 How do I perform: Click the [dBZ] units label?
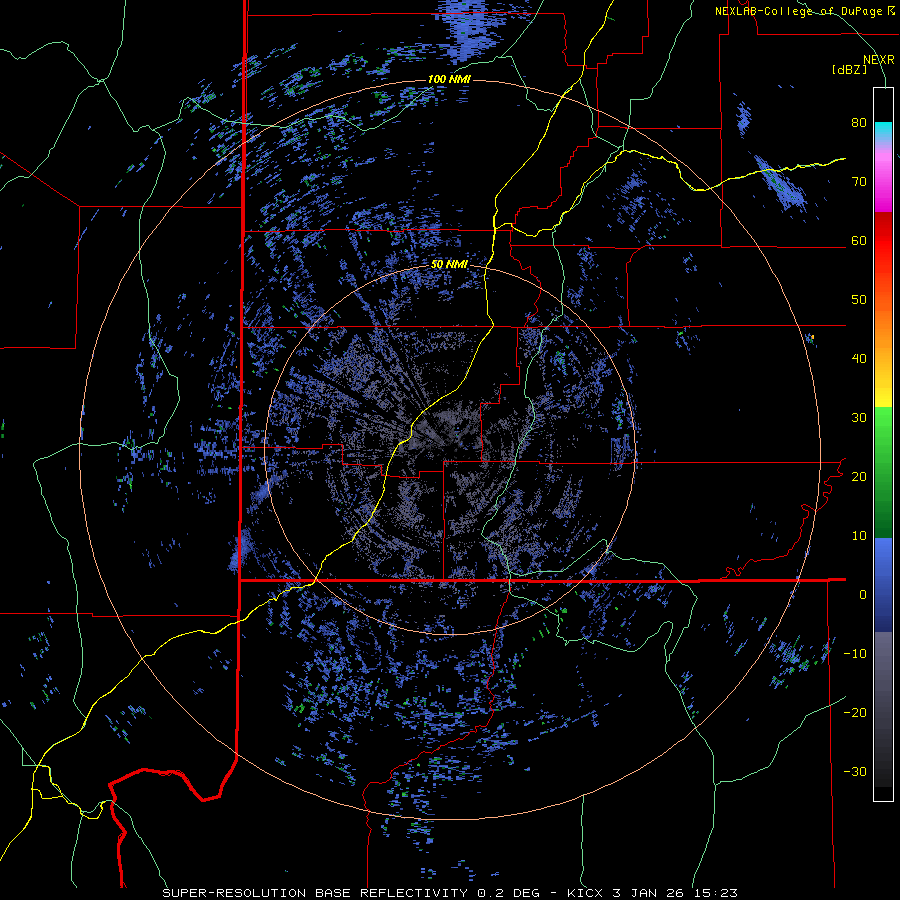(x=849, y=69)
